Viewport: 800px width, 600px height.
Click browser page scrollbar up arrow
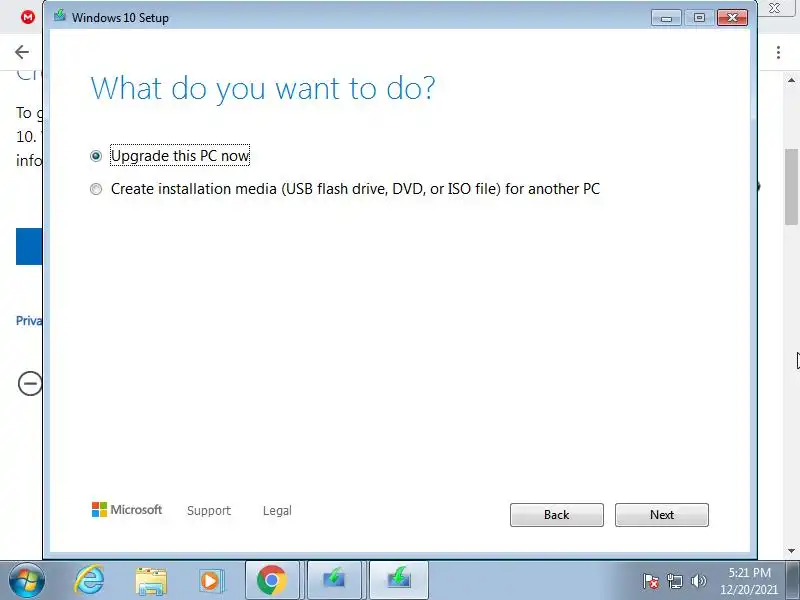791,80
